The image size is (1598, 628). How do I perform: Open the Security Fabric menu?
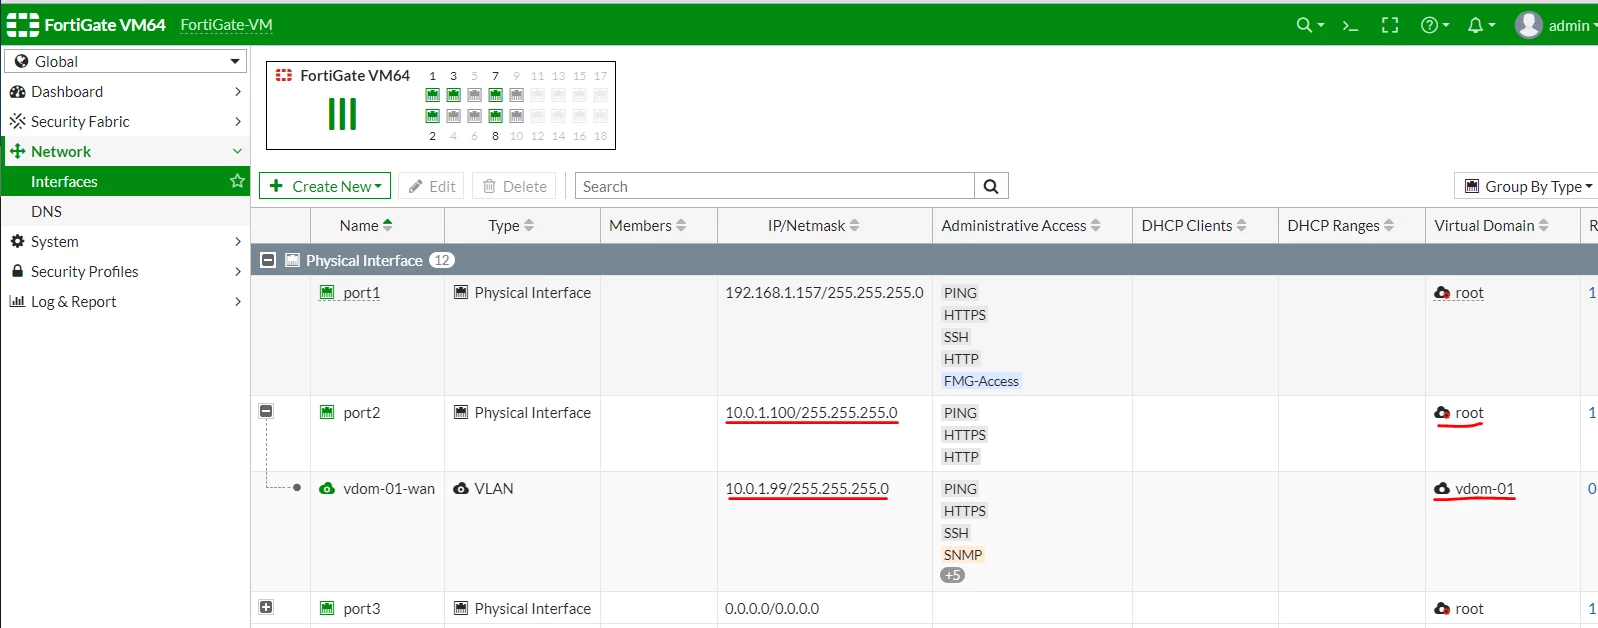125,121
